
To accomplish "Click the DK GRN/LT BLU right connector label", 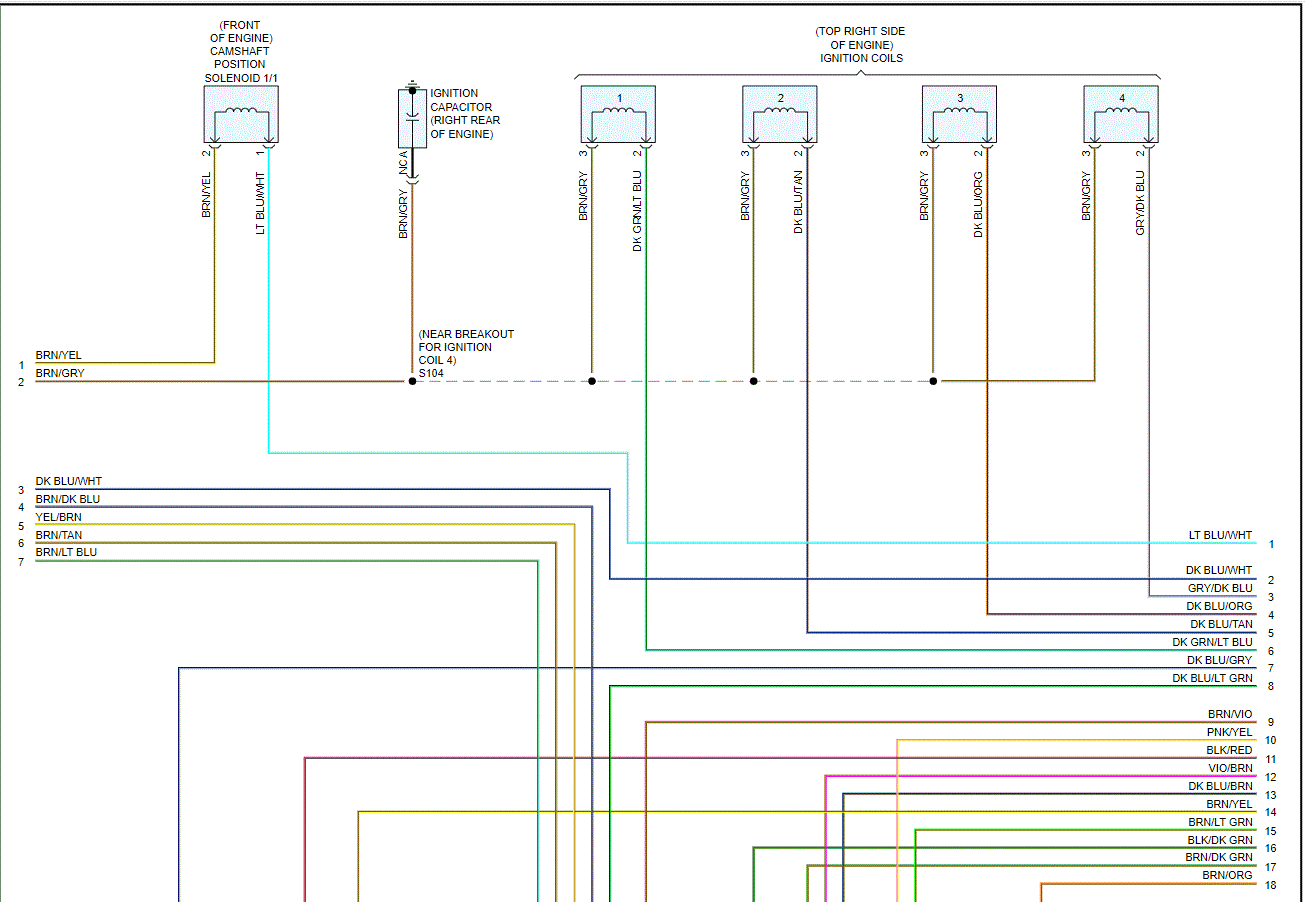I will pyautogui.click(x=1212, y=642).
